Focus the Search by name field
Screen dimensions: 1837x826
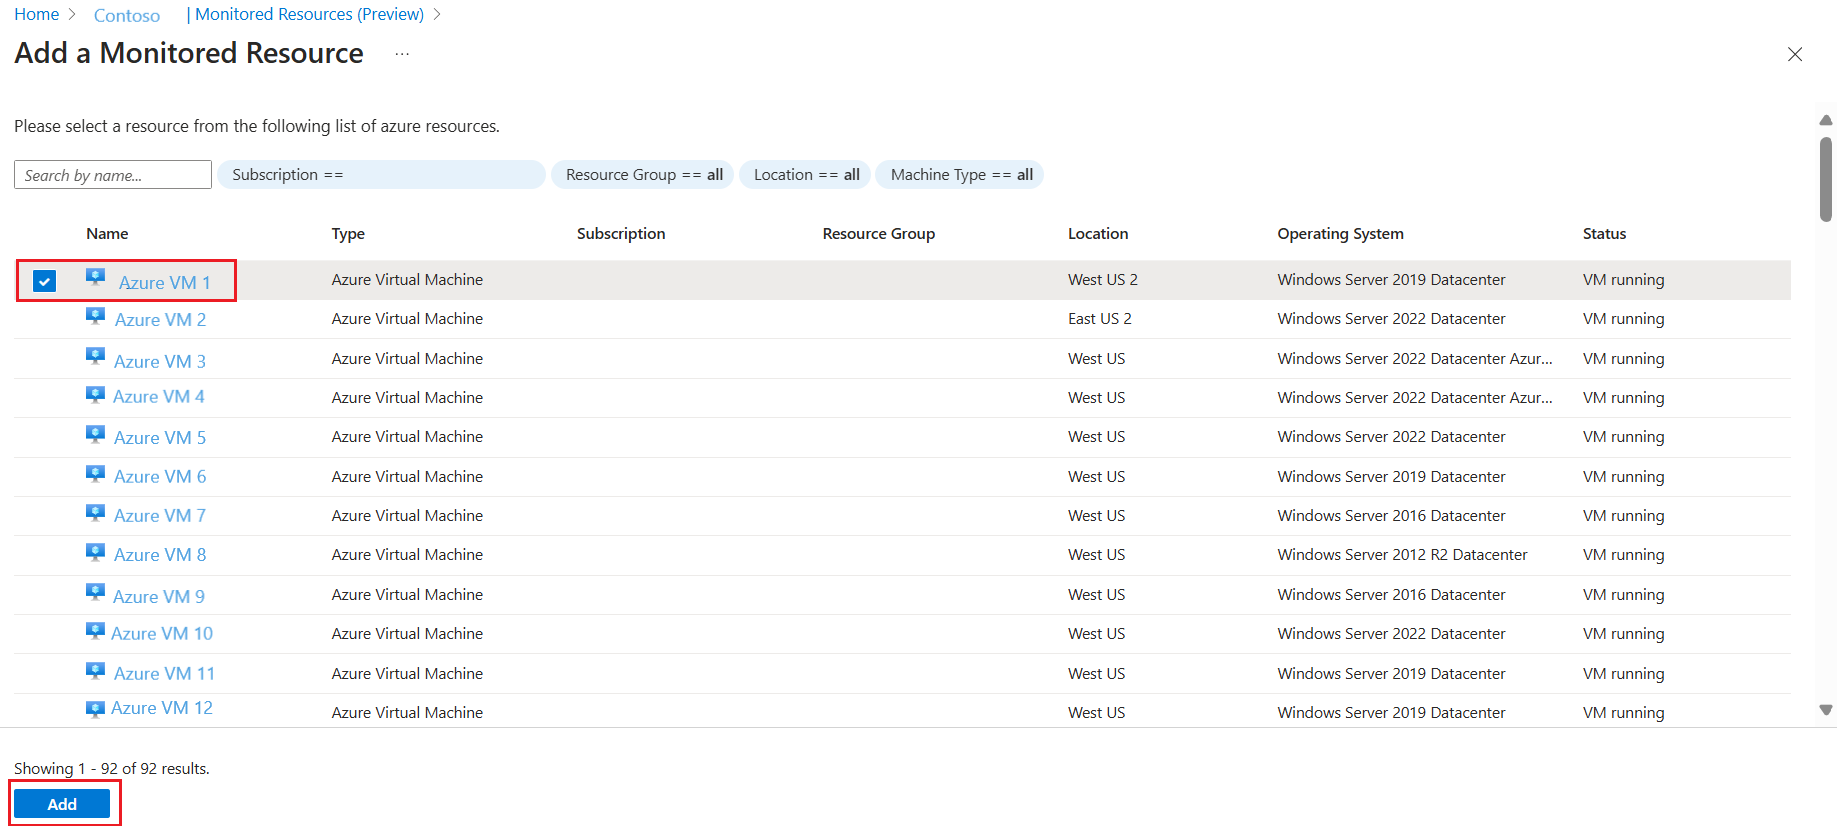tap(113, 175)
